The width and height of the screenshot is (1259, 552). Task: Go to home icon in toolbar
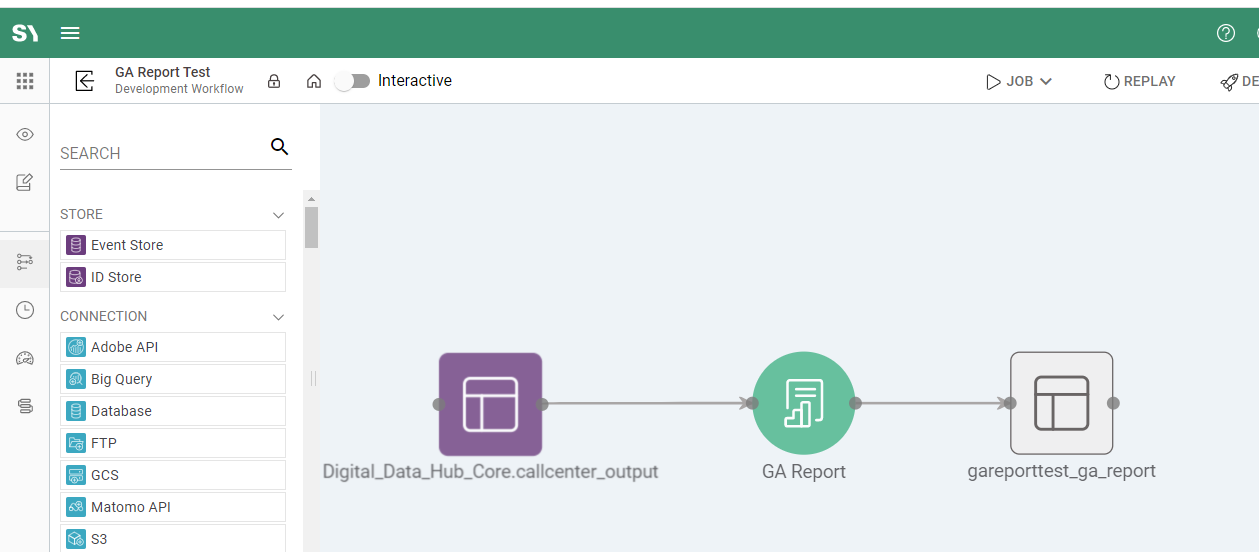[x=314, y=81]
